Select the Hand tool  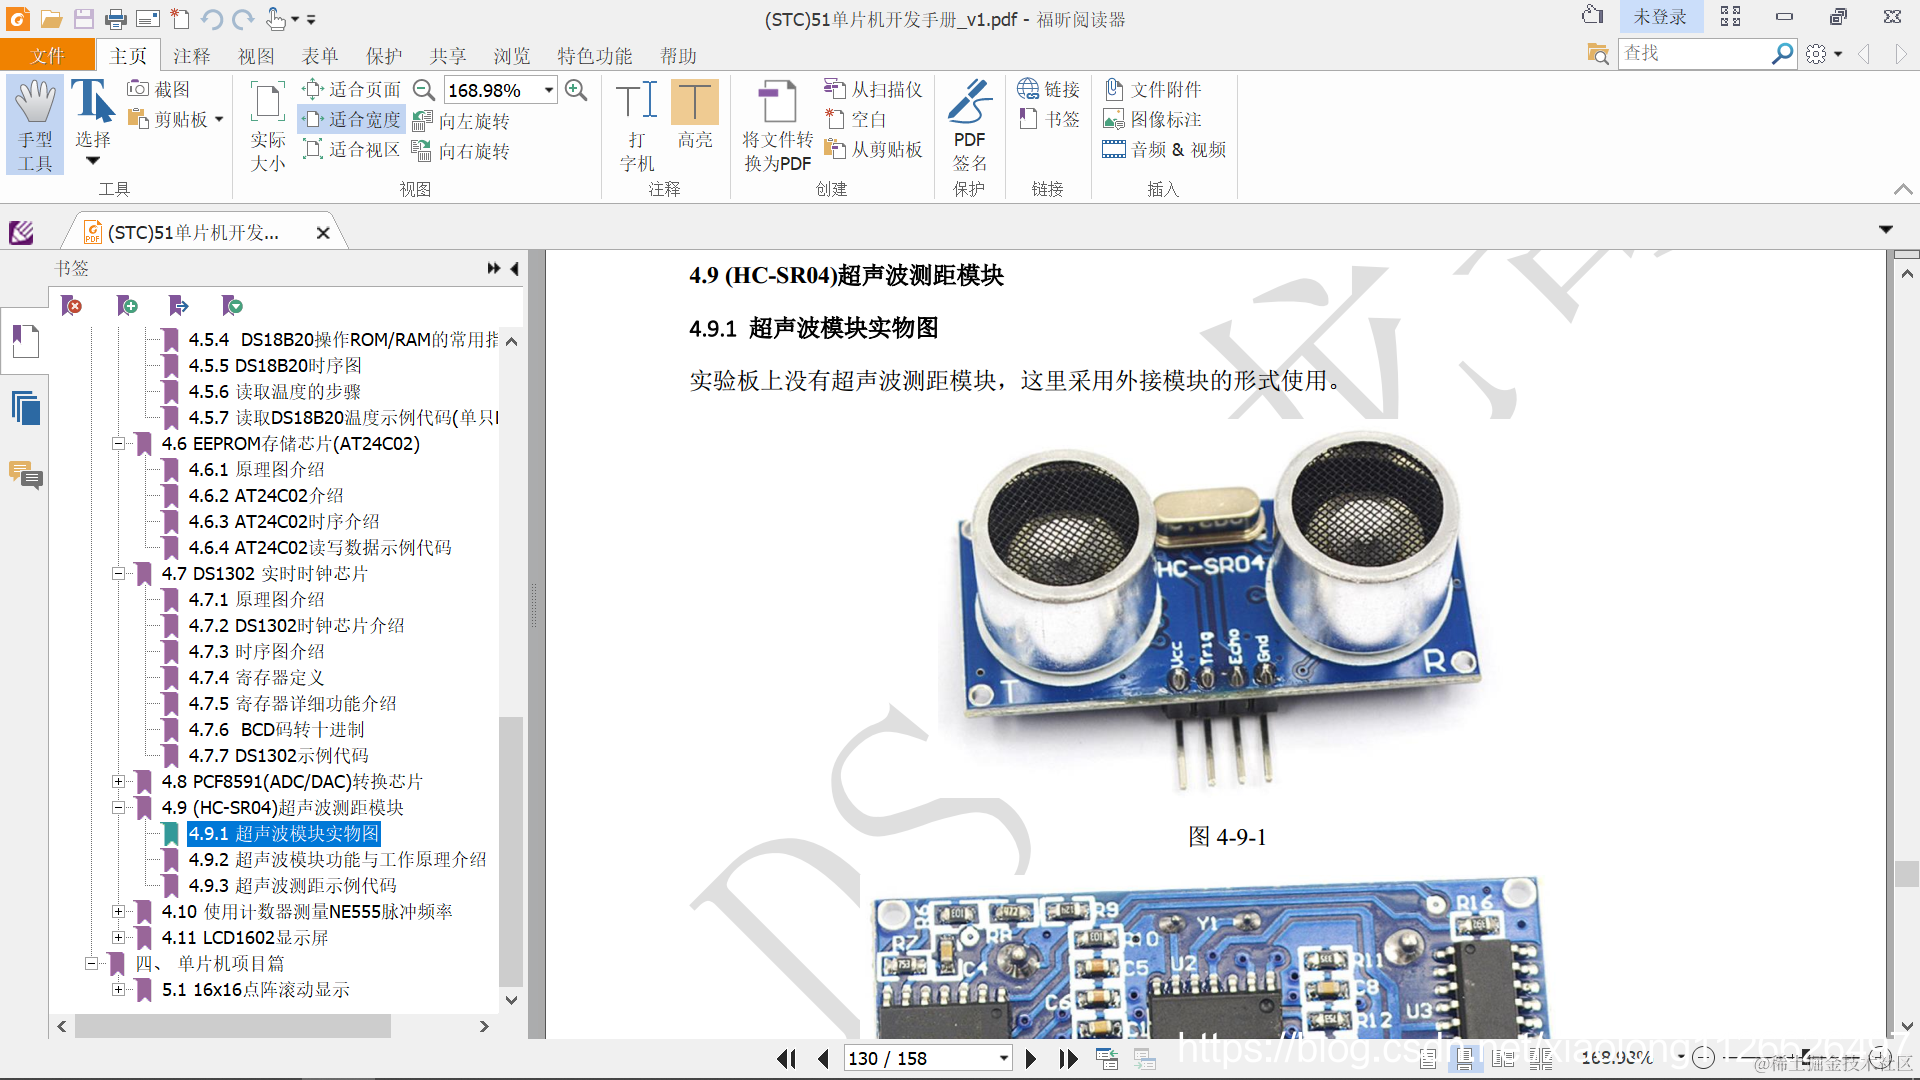tap(35, 124)
